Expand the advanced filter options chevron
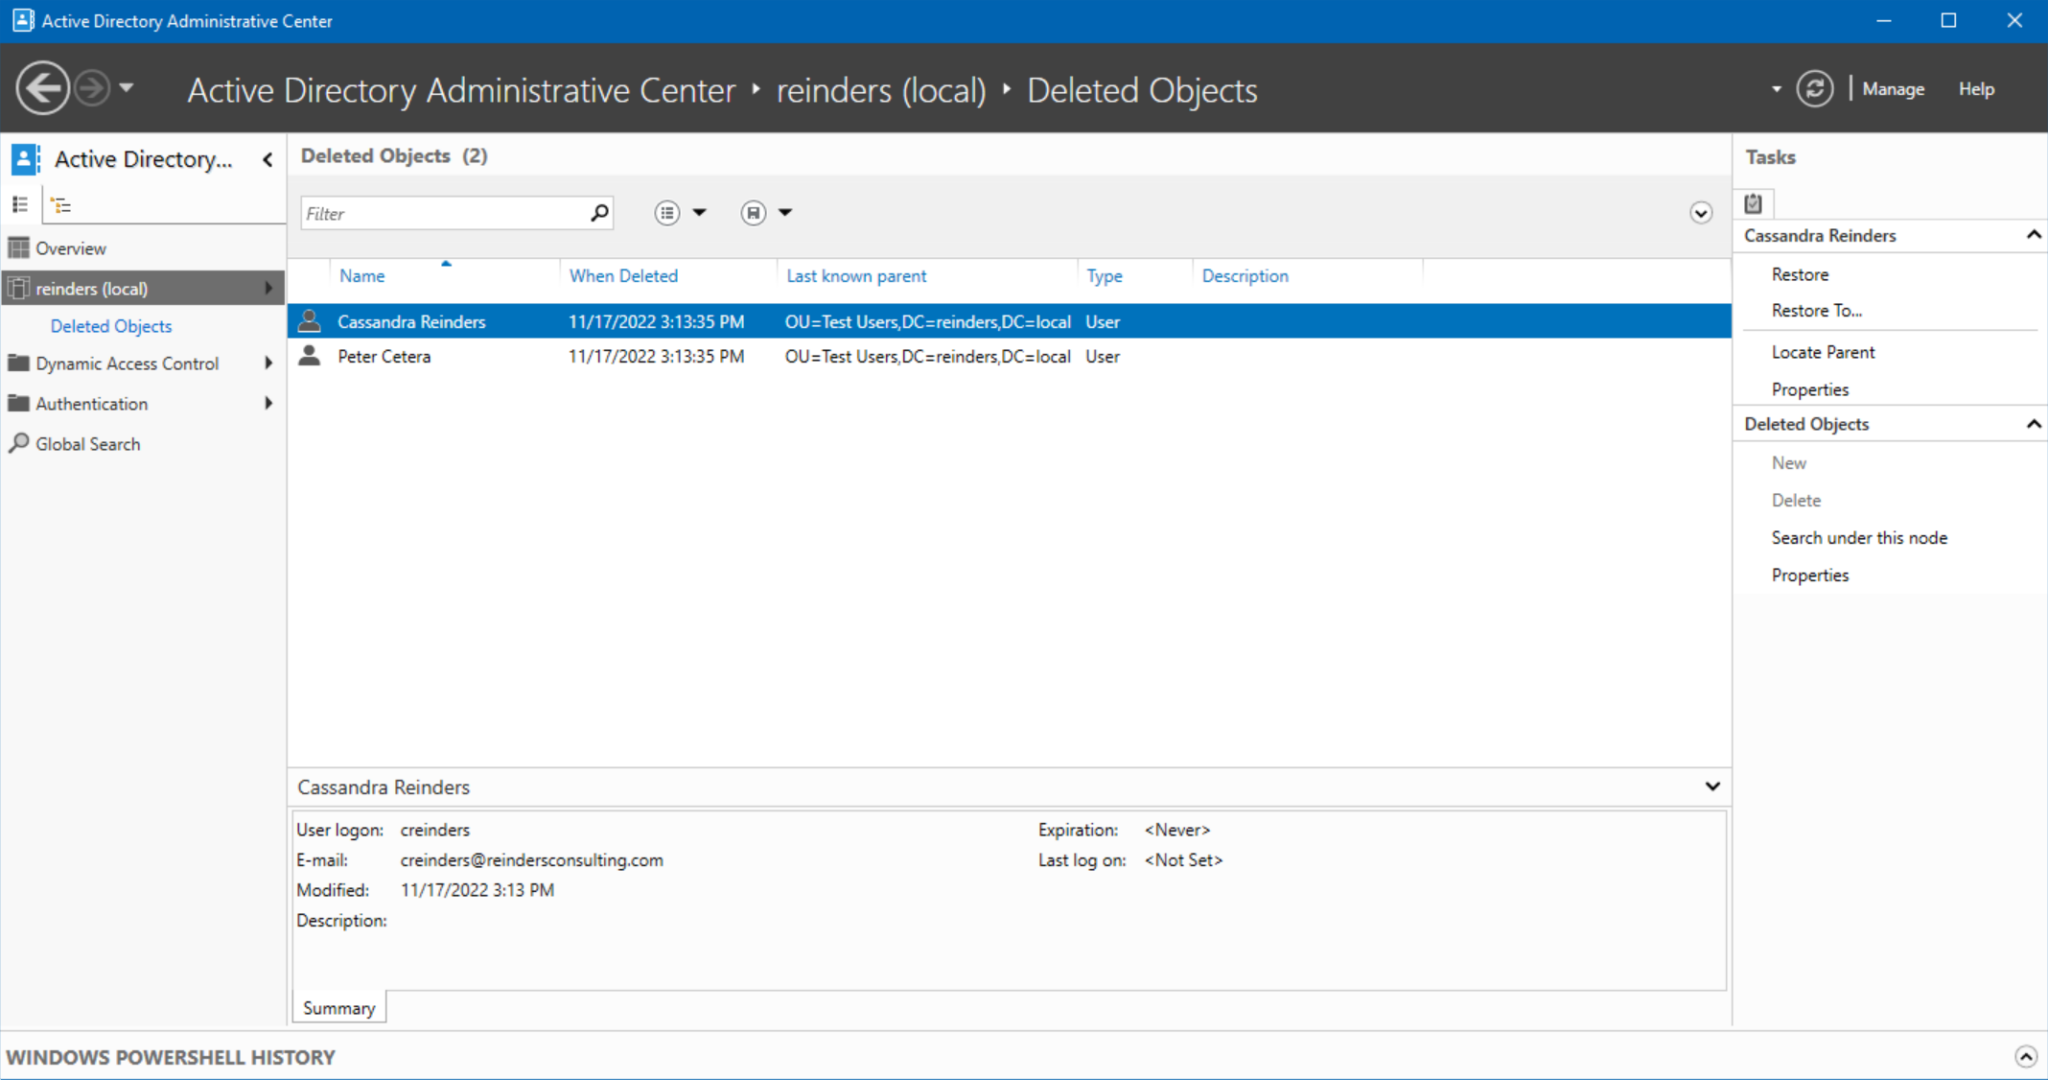 1700,213
